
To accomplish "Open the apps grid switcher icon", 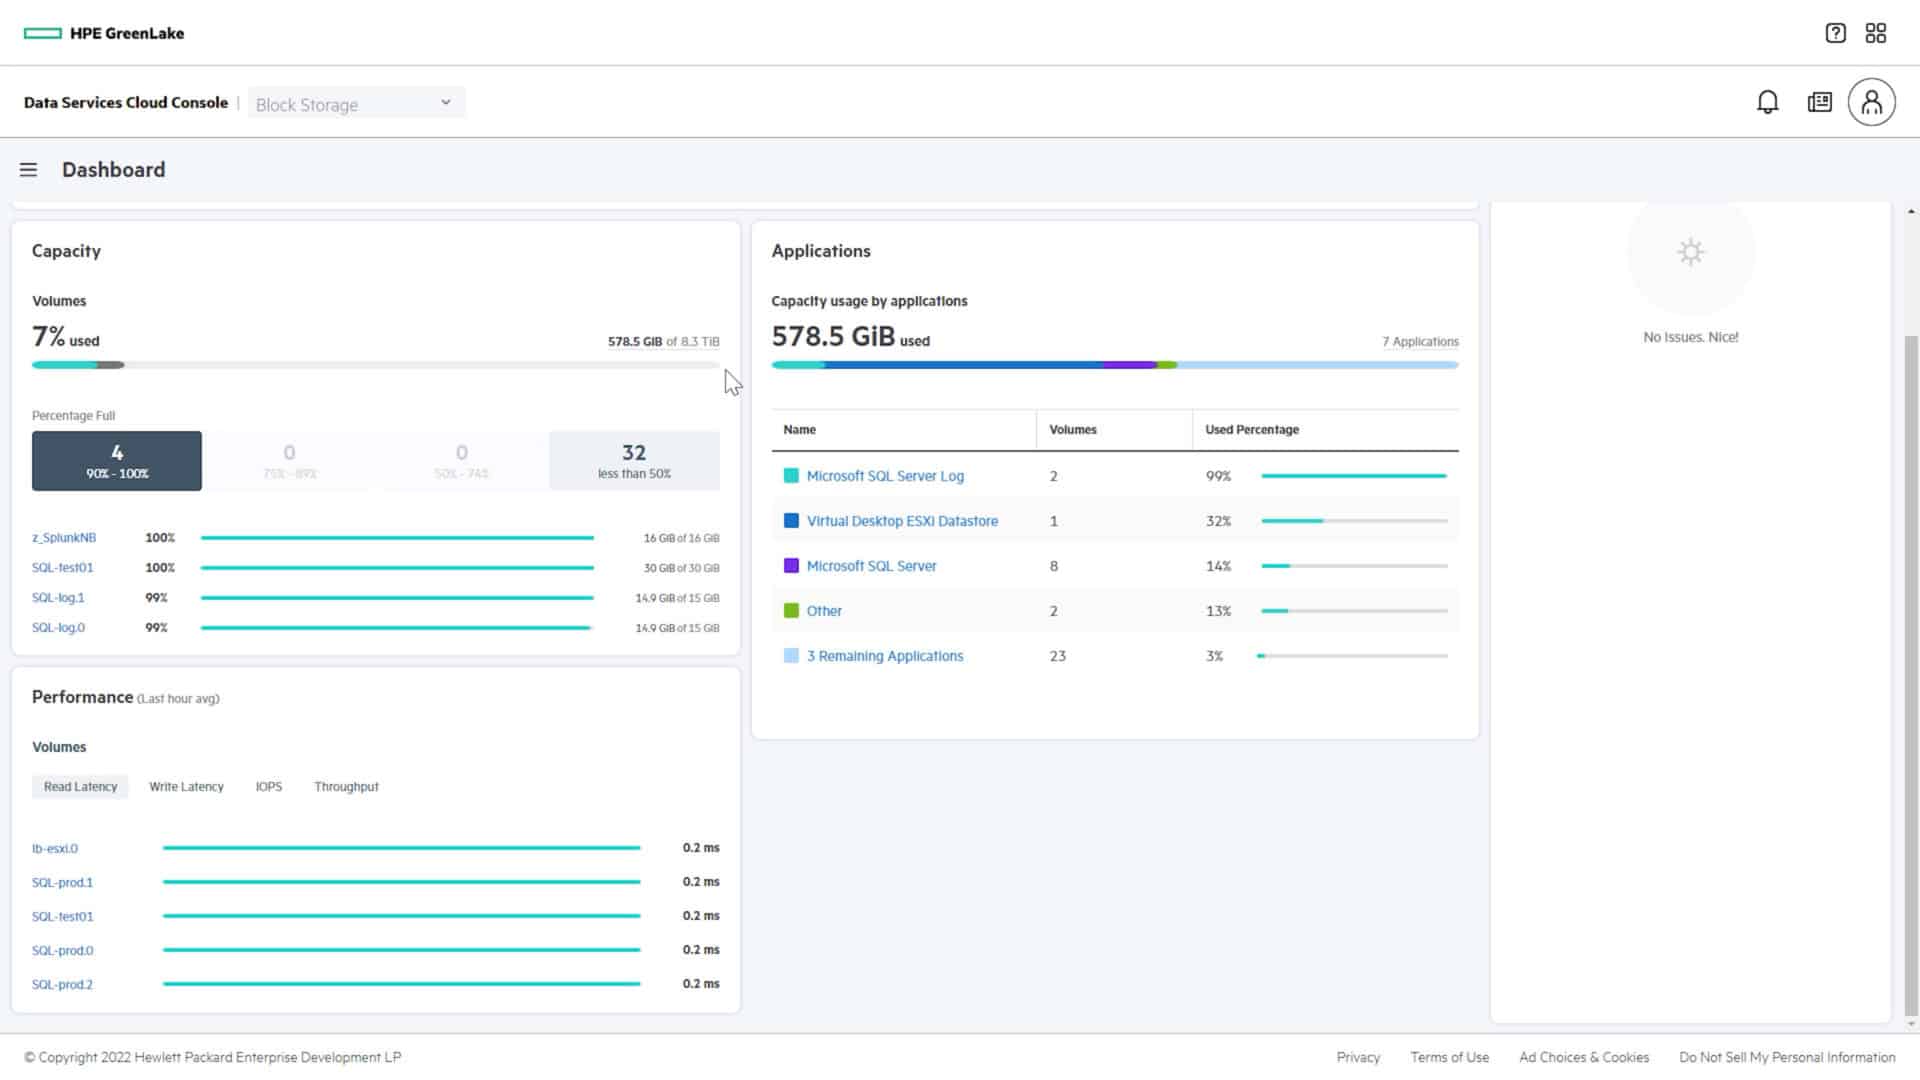I will pos(1876,33).
